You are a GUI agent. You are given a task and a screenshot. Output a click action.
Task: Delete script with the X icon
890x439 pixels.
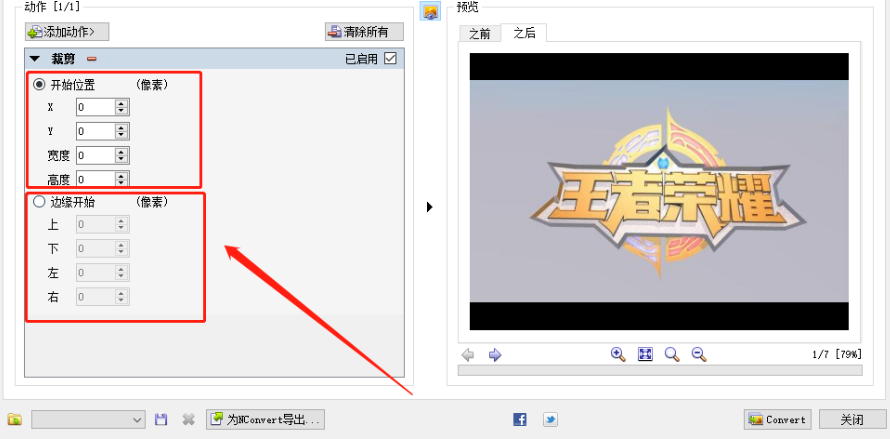(188, 420)
